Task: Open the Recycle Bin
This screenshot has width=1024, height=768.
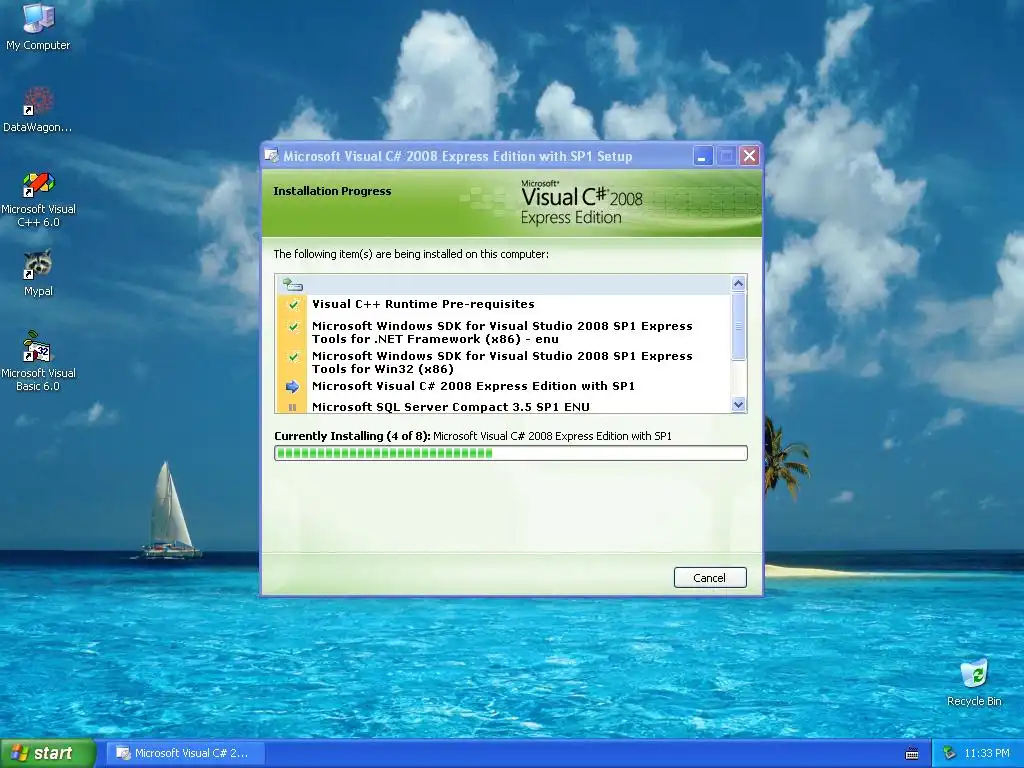Action: pos(974,682)
